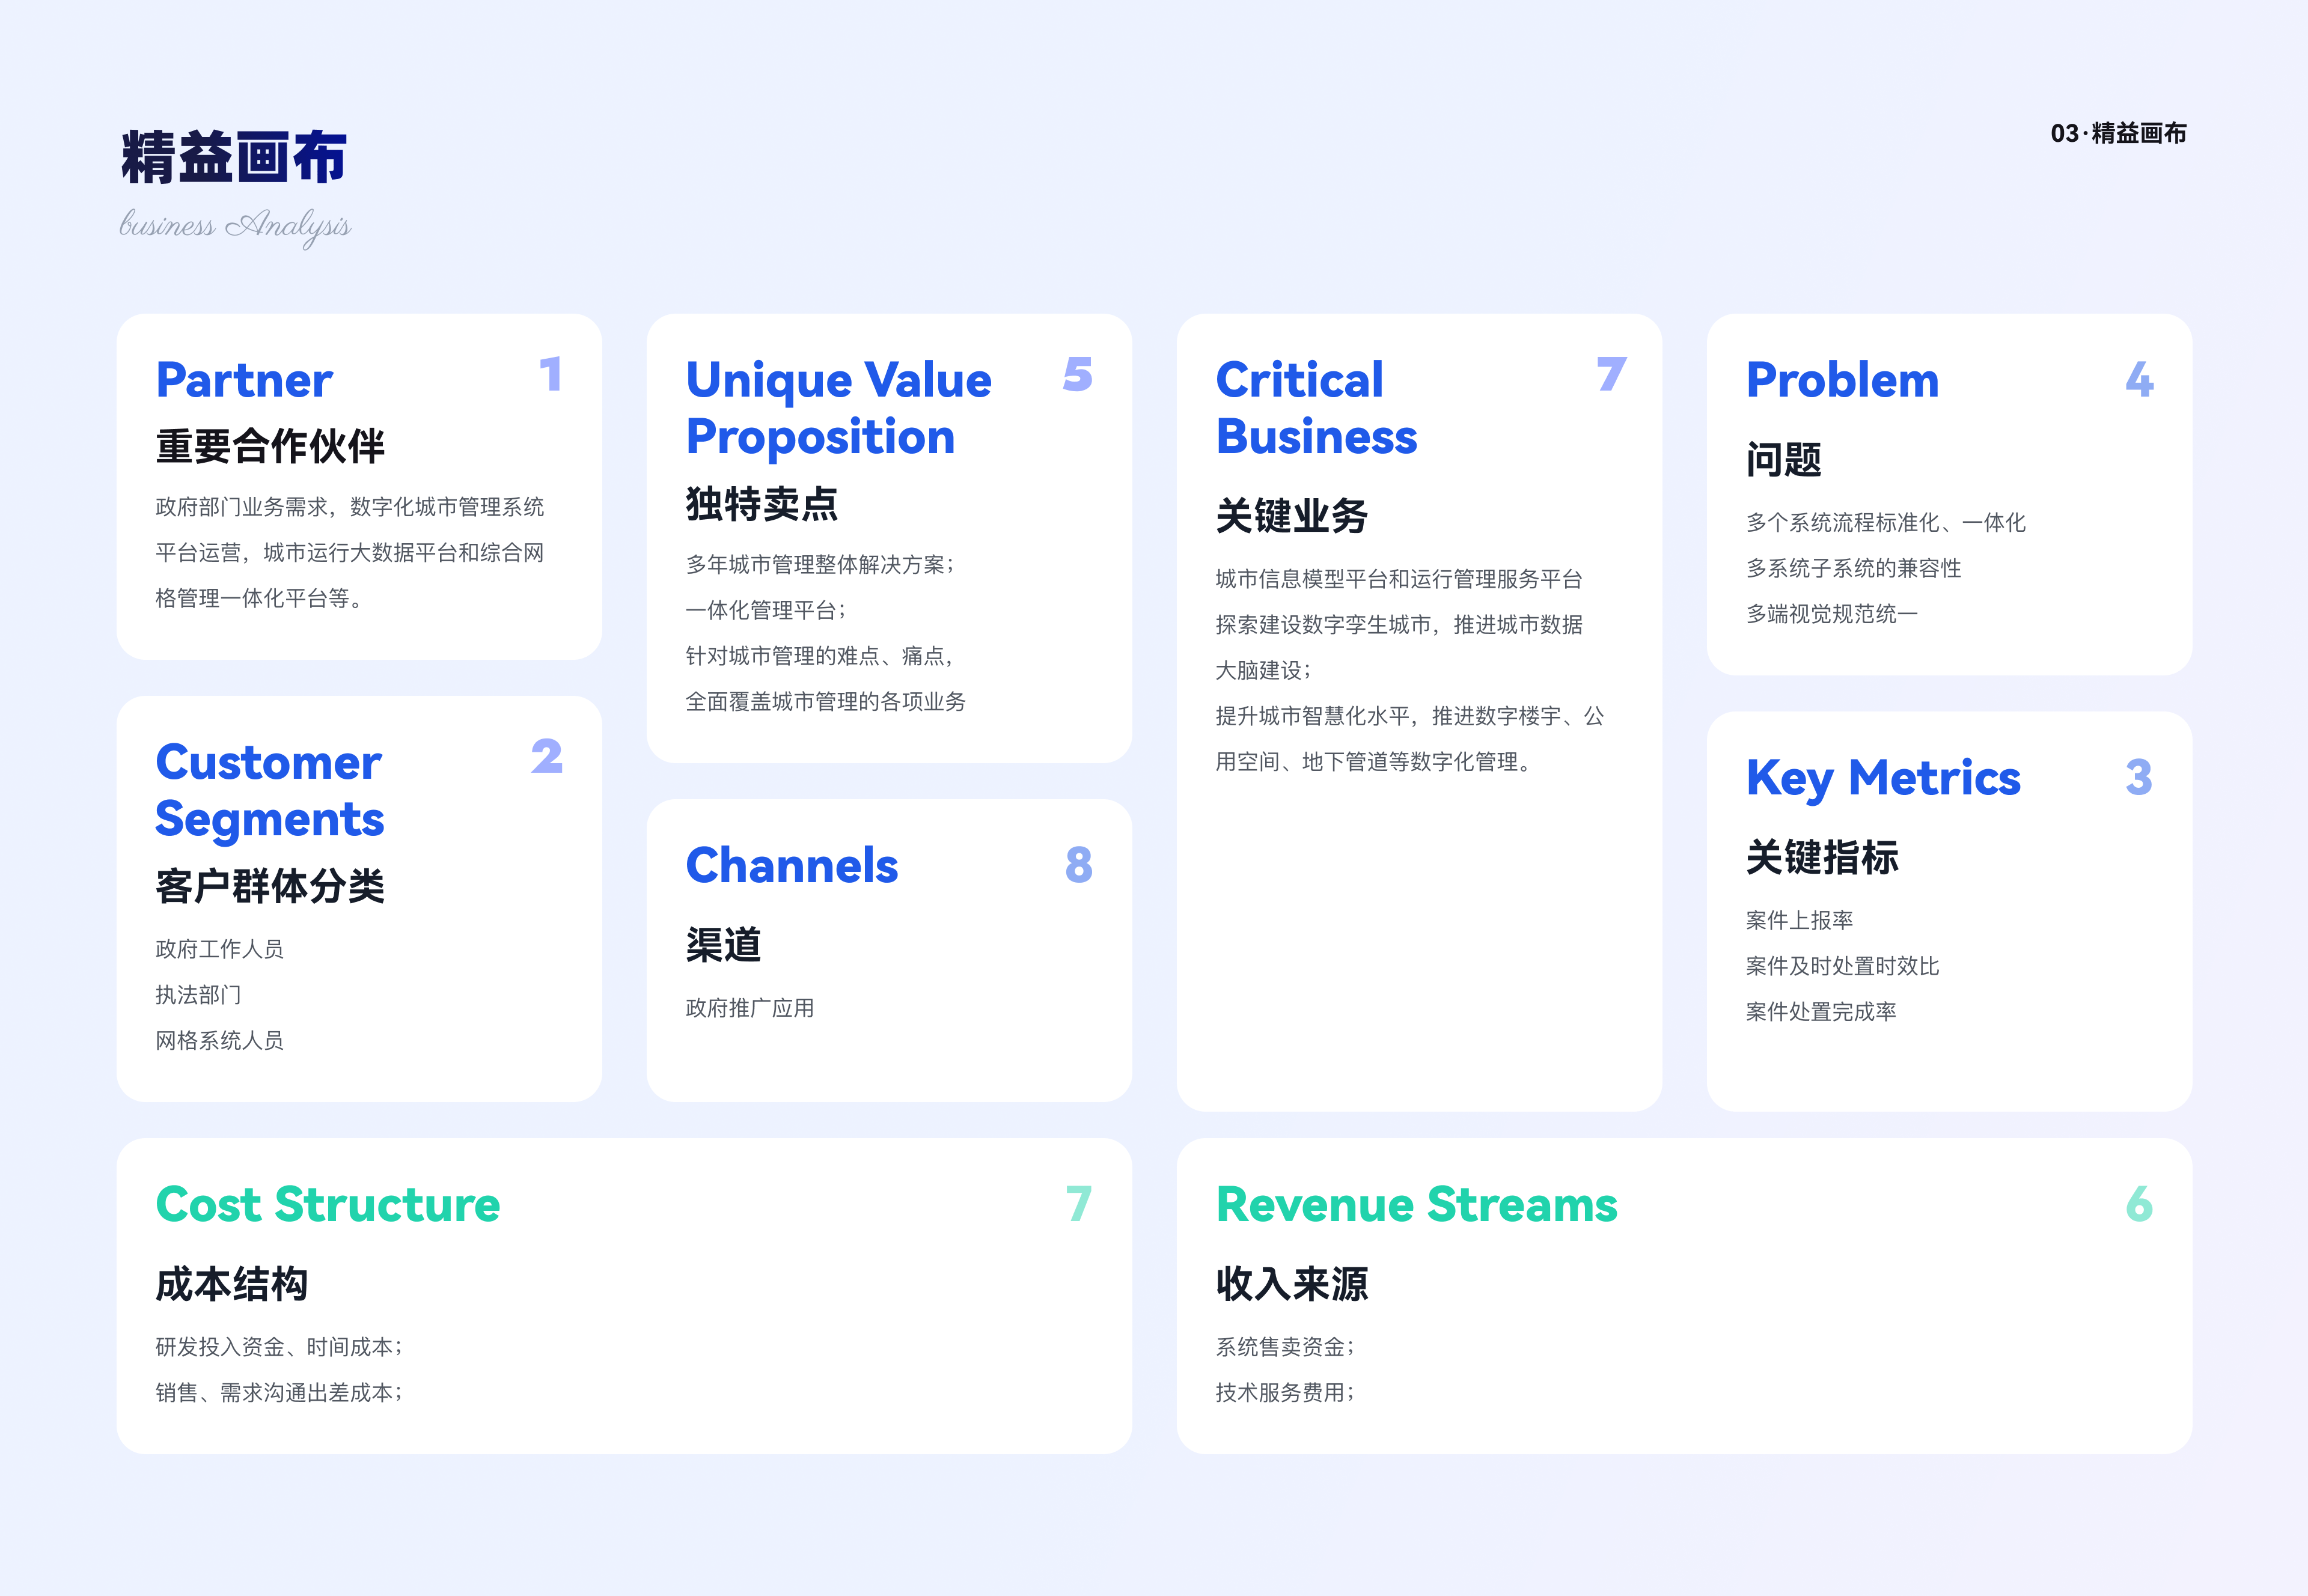2308x1596 pixels.
Task: Click number 2 on Customer Segments card
Action: 547,757
